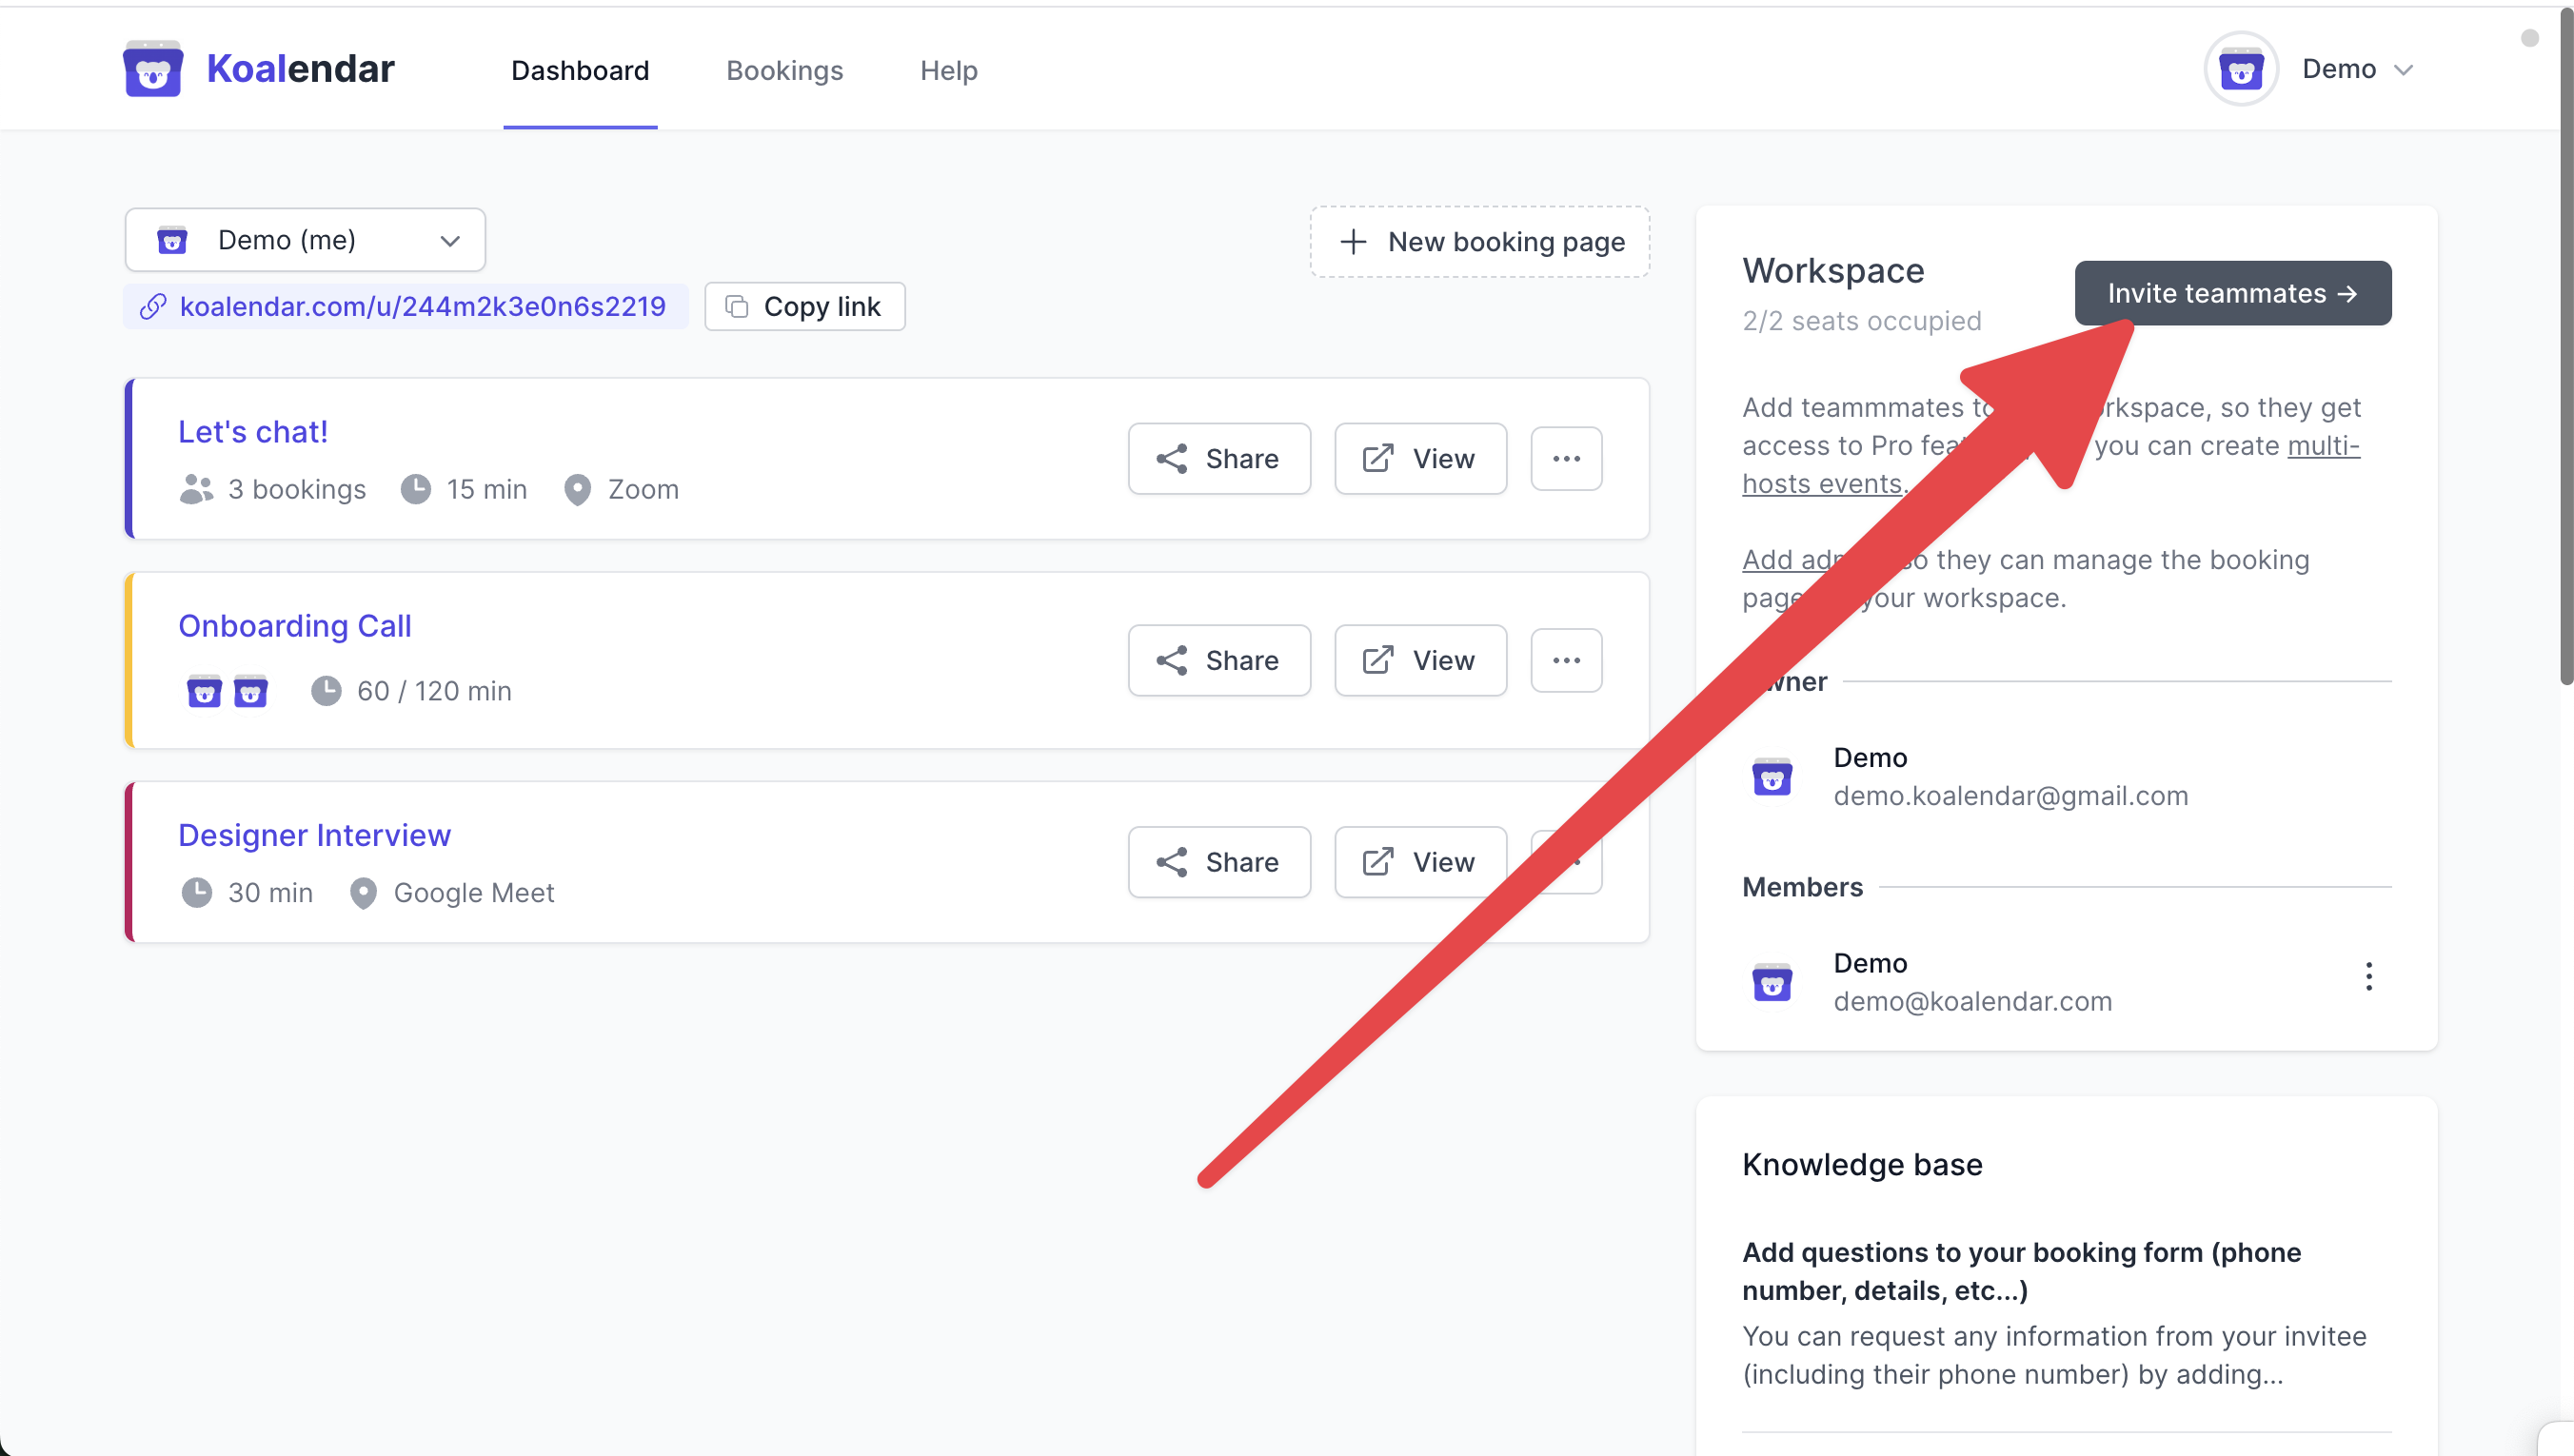Open the Bookings tab
The image size is (2574, 1456).
coord(784,70)
